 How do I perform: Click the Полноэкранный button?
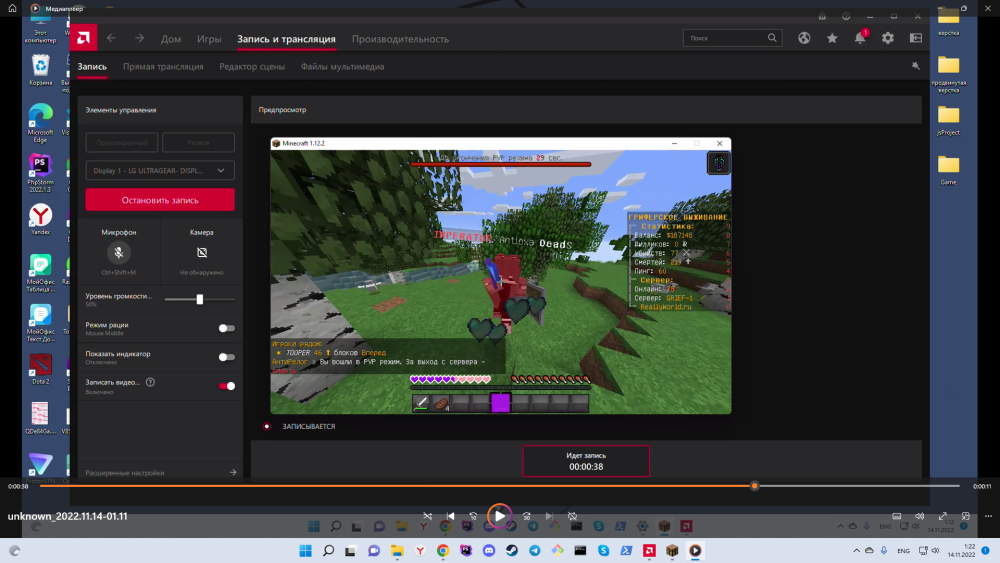tap(122, 142)
